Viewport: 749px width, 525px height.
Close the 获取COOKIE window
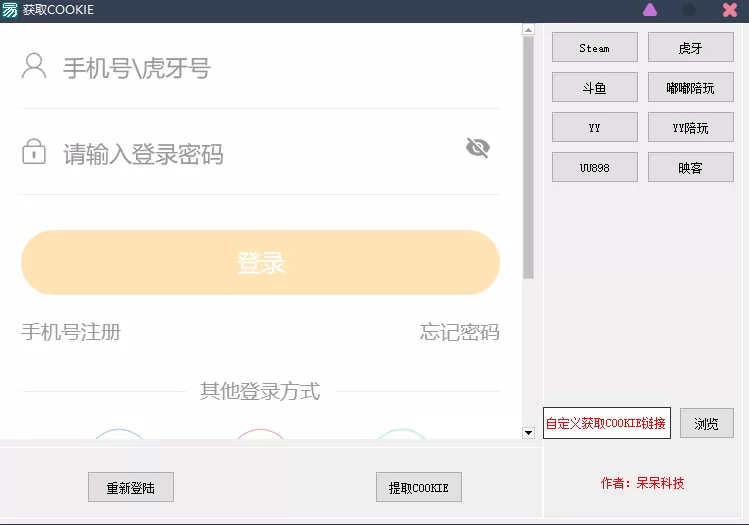[x=729, y=10]
